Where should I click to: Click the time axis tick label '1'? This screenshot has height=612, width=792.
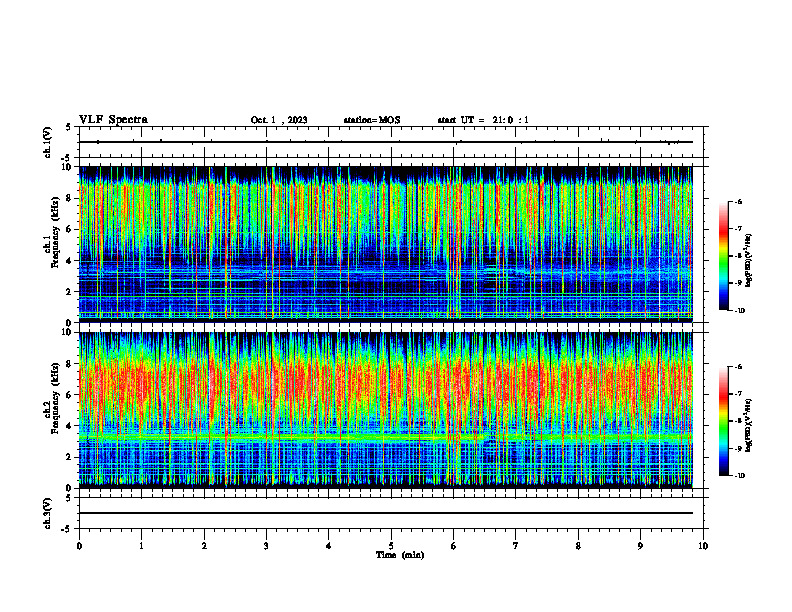(141, 546)
